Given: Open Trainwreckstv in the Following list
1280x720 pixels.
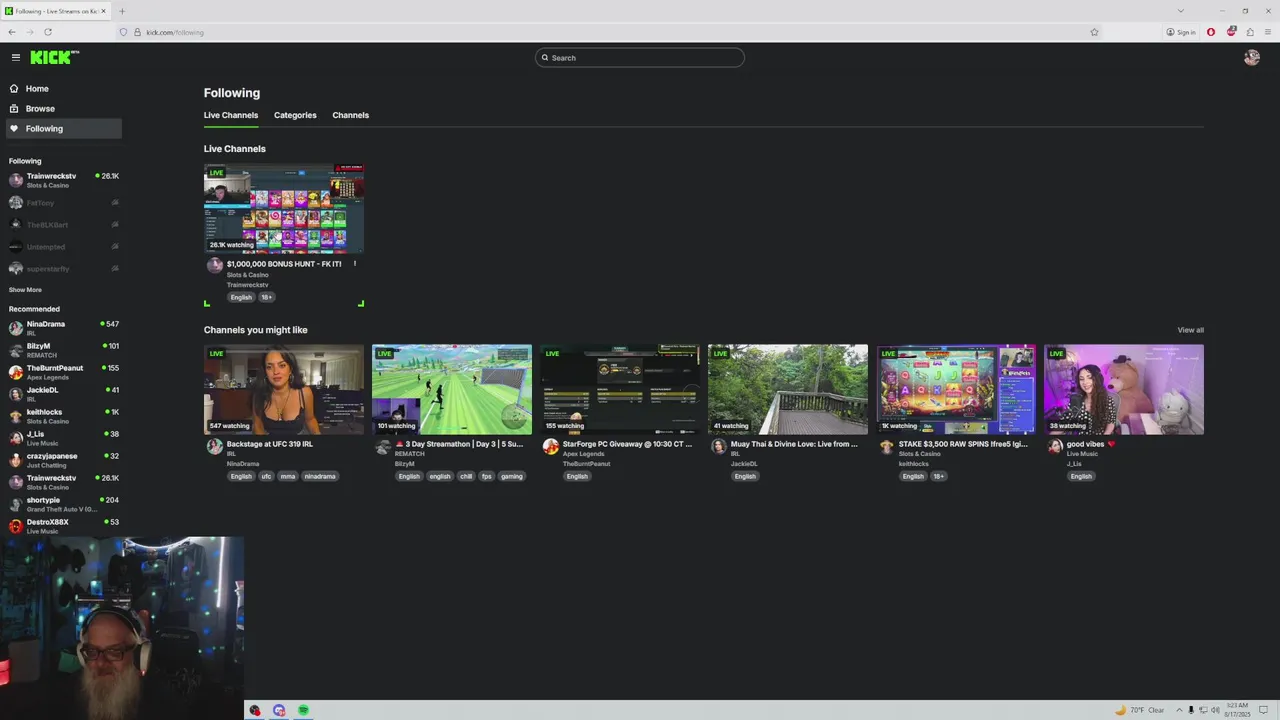Looking at the screenshot, I should point(63,180).
